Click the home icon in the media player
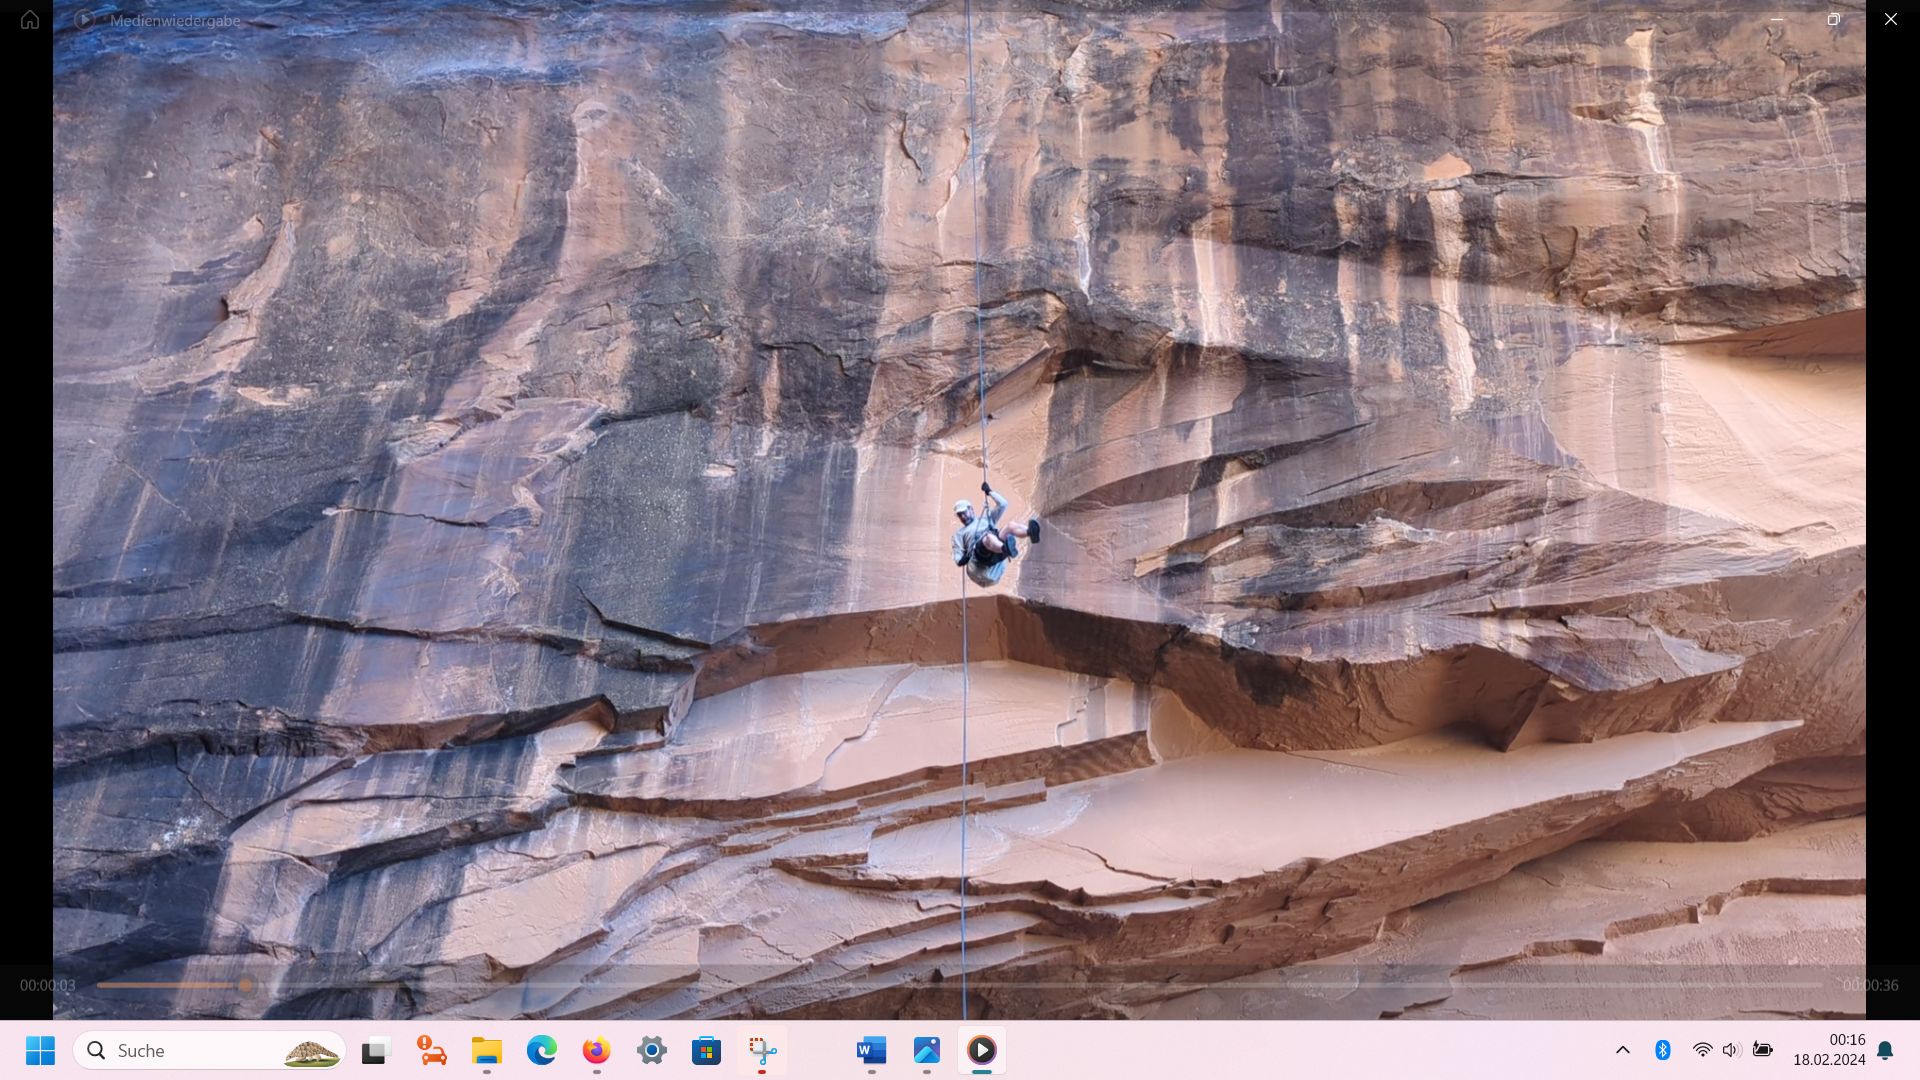Viewport: 1920px width, 1080px height. [x=30, y=20]
